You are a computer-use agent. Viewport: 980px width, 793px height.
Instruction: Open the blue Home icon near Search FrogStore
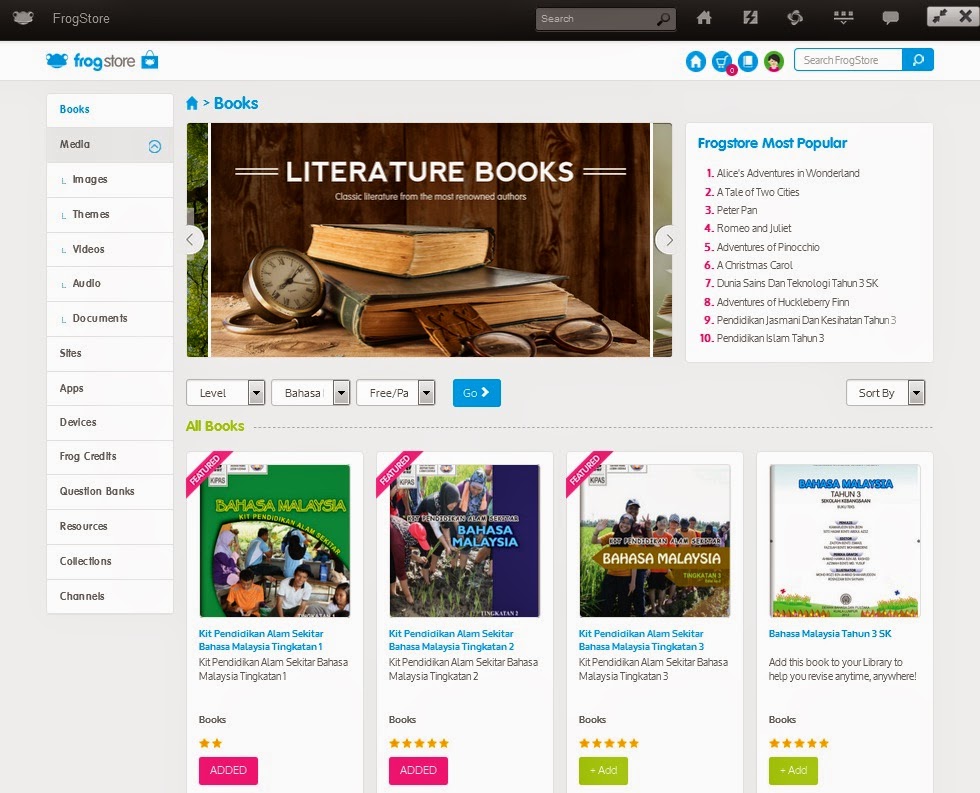[x=696, y=60]
